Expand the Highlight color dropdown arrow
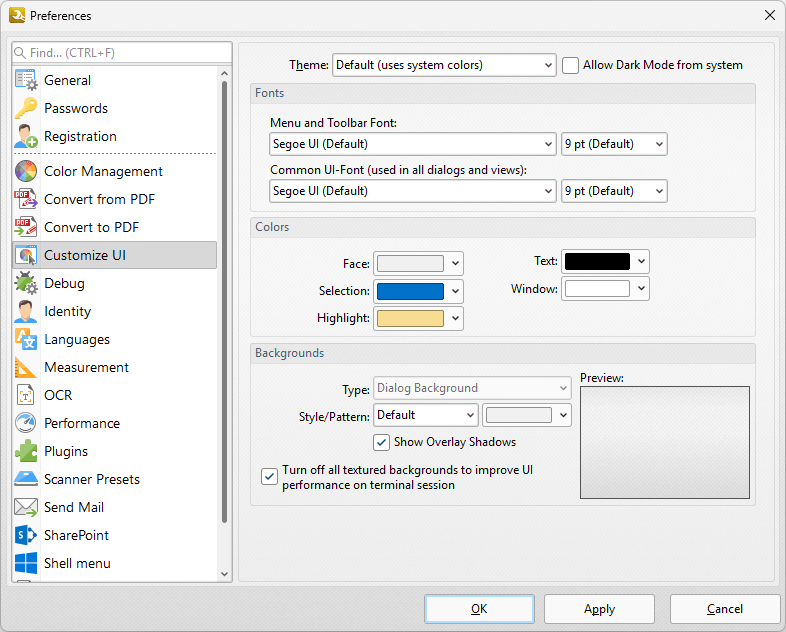Screen dimensions: 786x632 (455, 318)
